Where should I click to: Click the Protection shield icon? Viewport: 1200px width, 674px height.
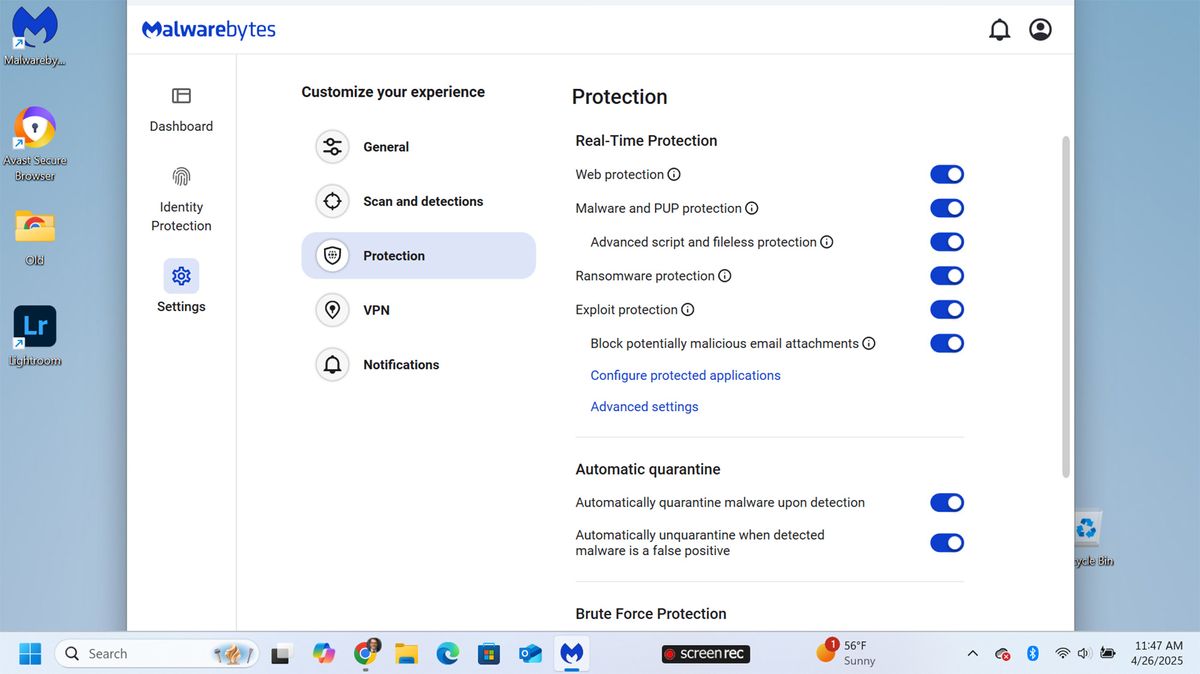(332, 255)
